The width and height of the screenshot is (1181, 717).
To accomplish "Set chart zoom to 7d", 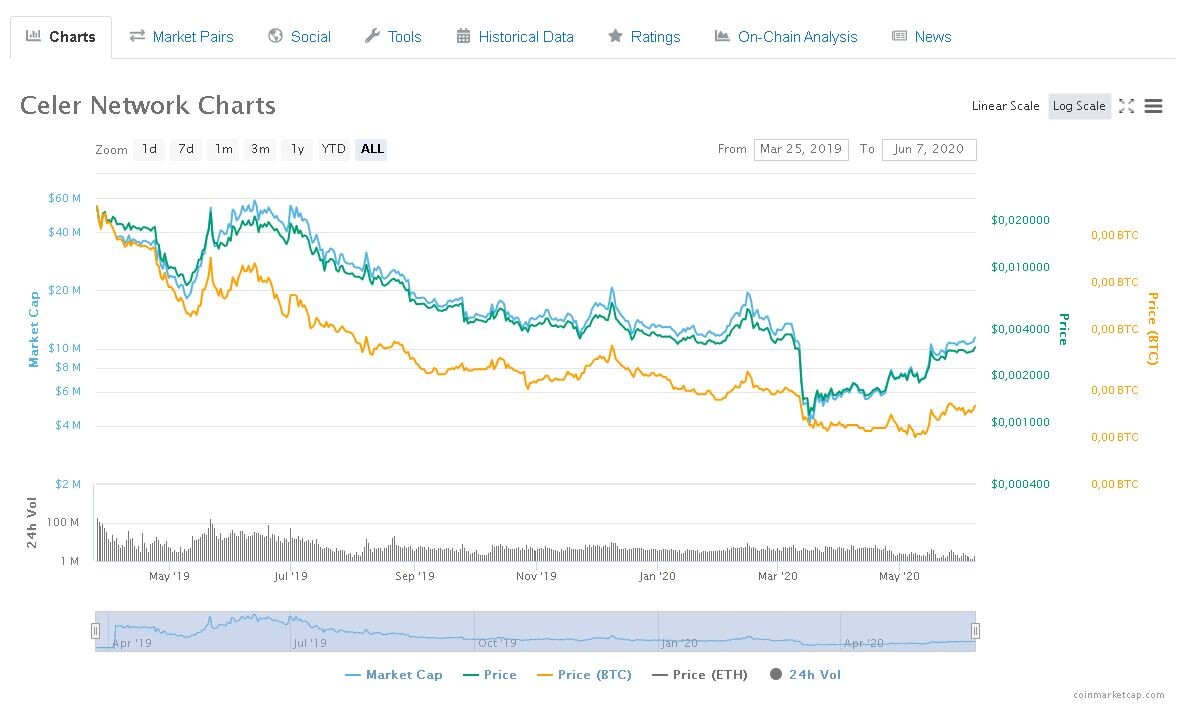I will [186, 149].
